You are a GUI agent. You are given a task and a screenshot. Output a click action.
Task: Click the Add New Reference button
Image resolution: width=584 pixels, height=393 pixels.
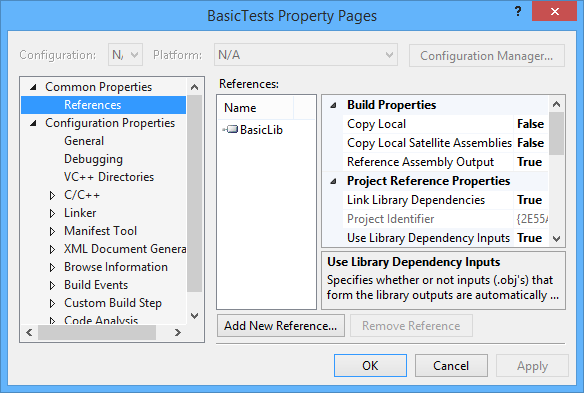tap(281, 326)
